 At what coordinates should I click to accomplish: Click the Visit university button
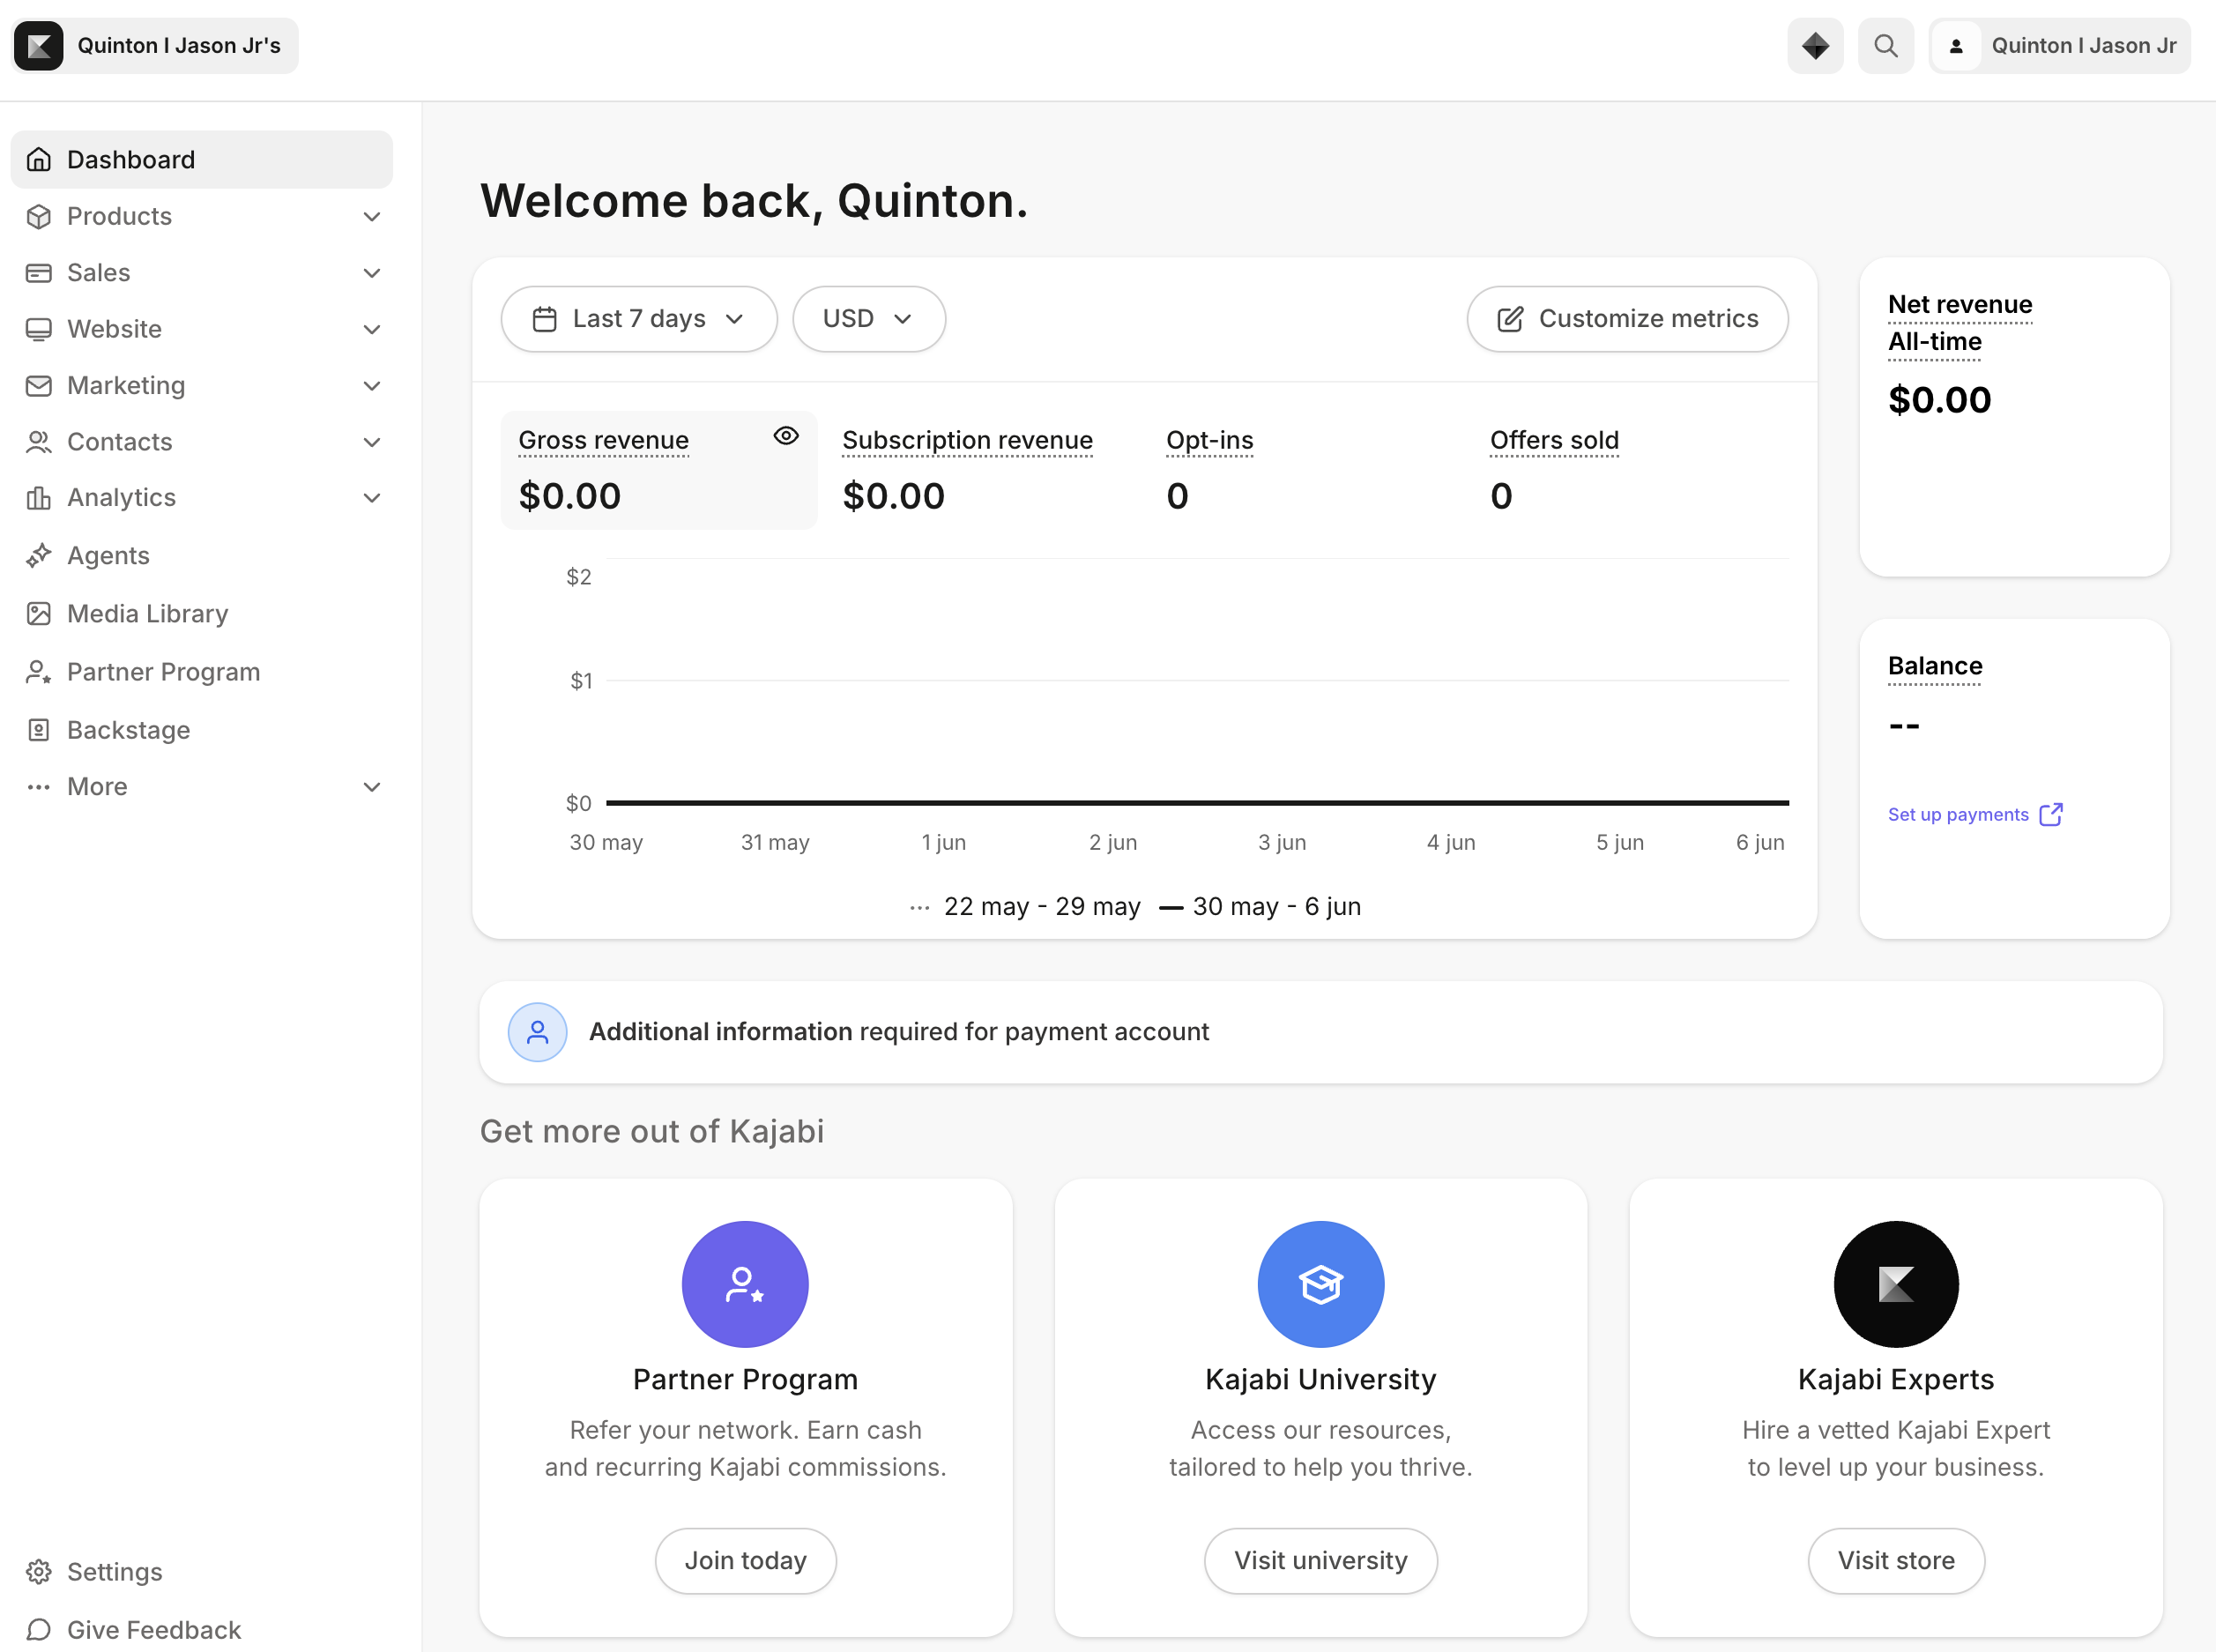(x=1321, y=1561)
